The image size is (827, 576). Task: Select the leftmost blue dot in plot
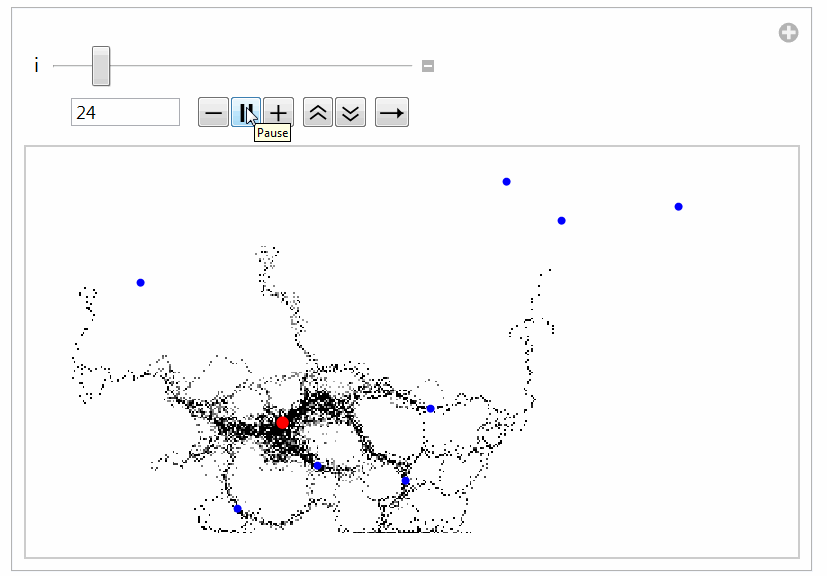pos(141,283)
